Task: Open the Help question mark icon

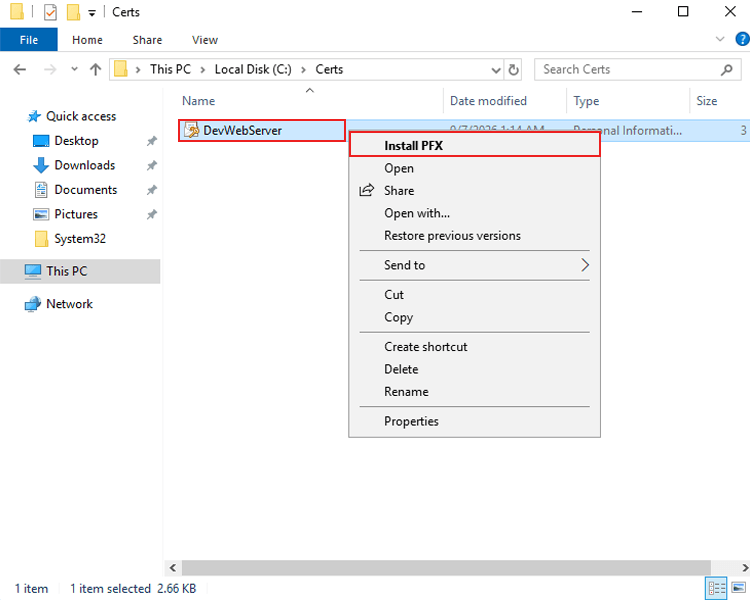Action: pyautogui.click(x=742, y=39)
